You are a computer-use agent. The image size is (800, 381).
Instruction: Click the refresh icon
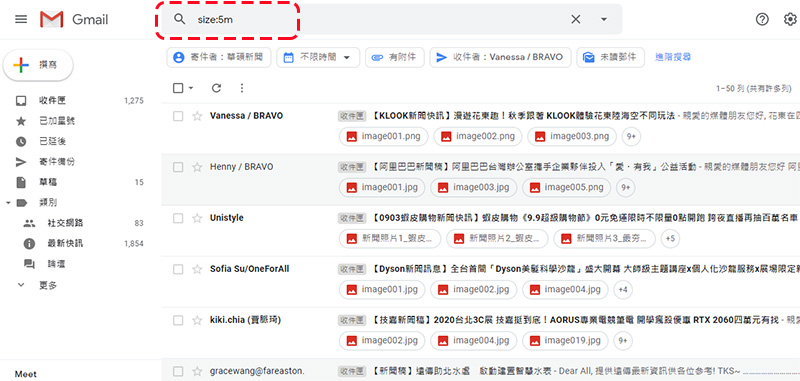coord(216,88)
